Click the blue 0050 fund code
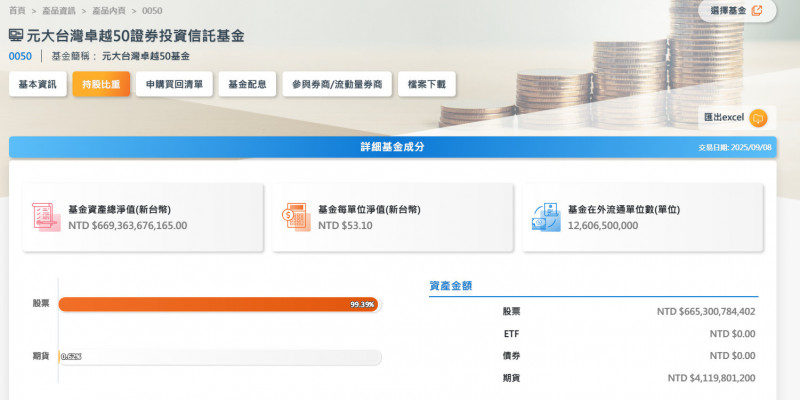 pos(20,56)
